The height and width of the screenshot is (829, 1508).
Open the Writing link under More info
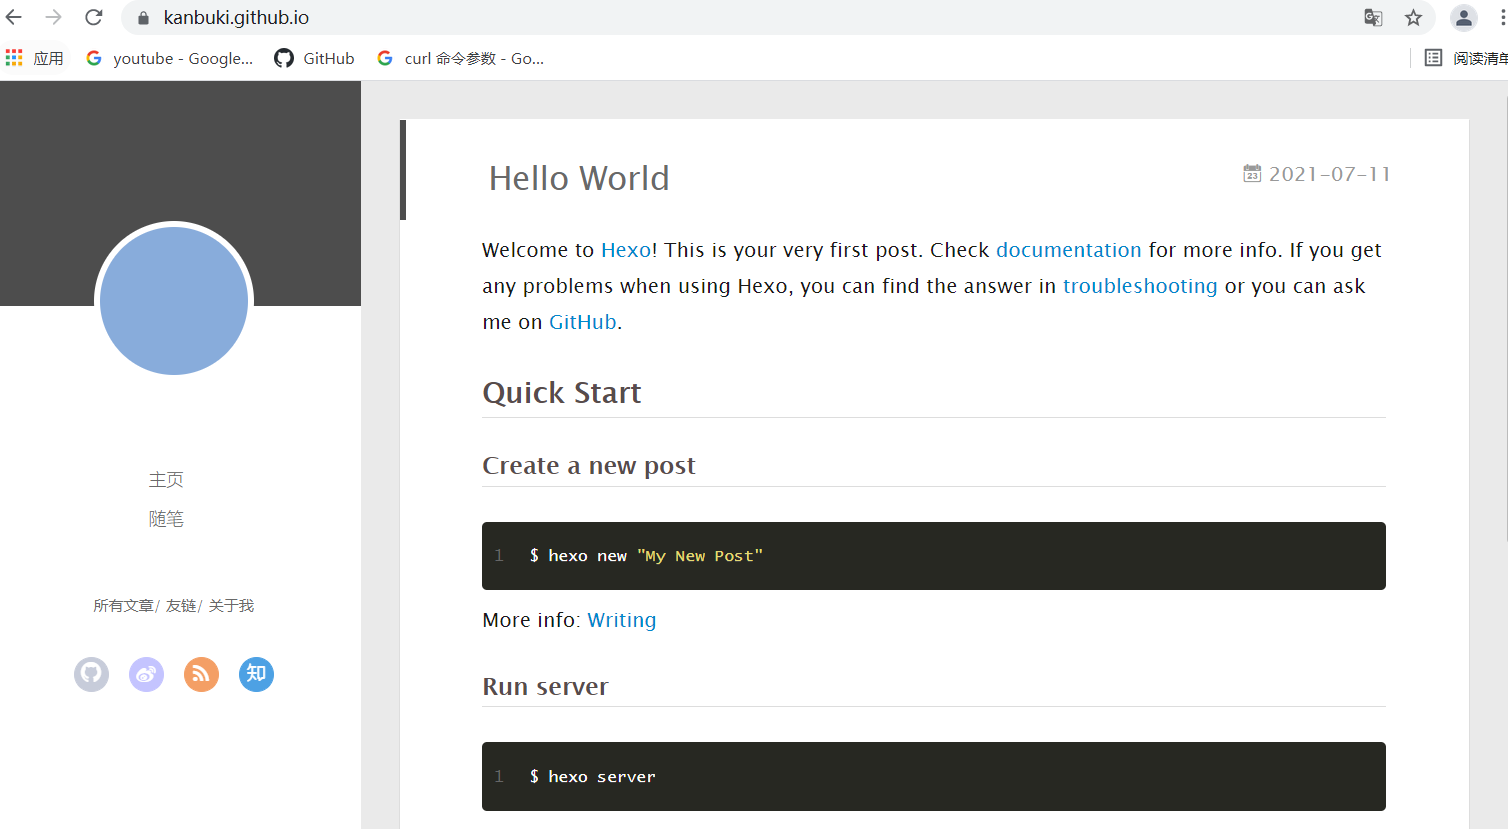[622, 620]
